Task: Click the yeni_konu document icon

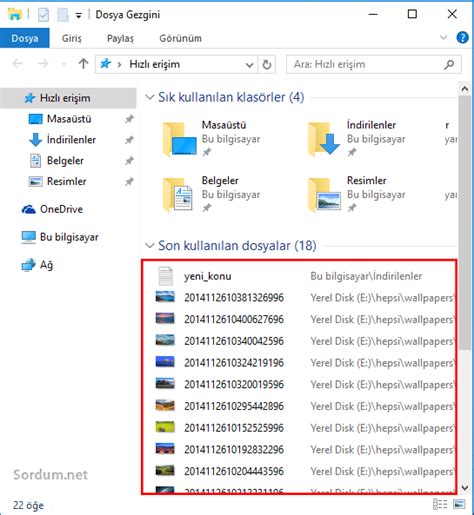Action: 166,276
